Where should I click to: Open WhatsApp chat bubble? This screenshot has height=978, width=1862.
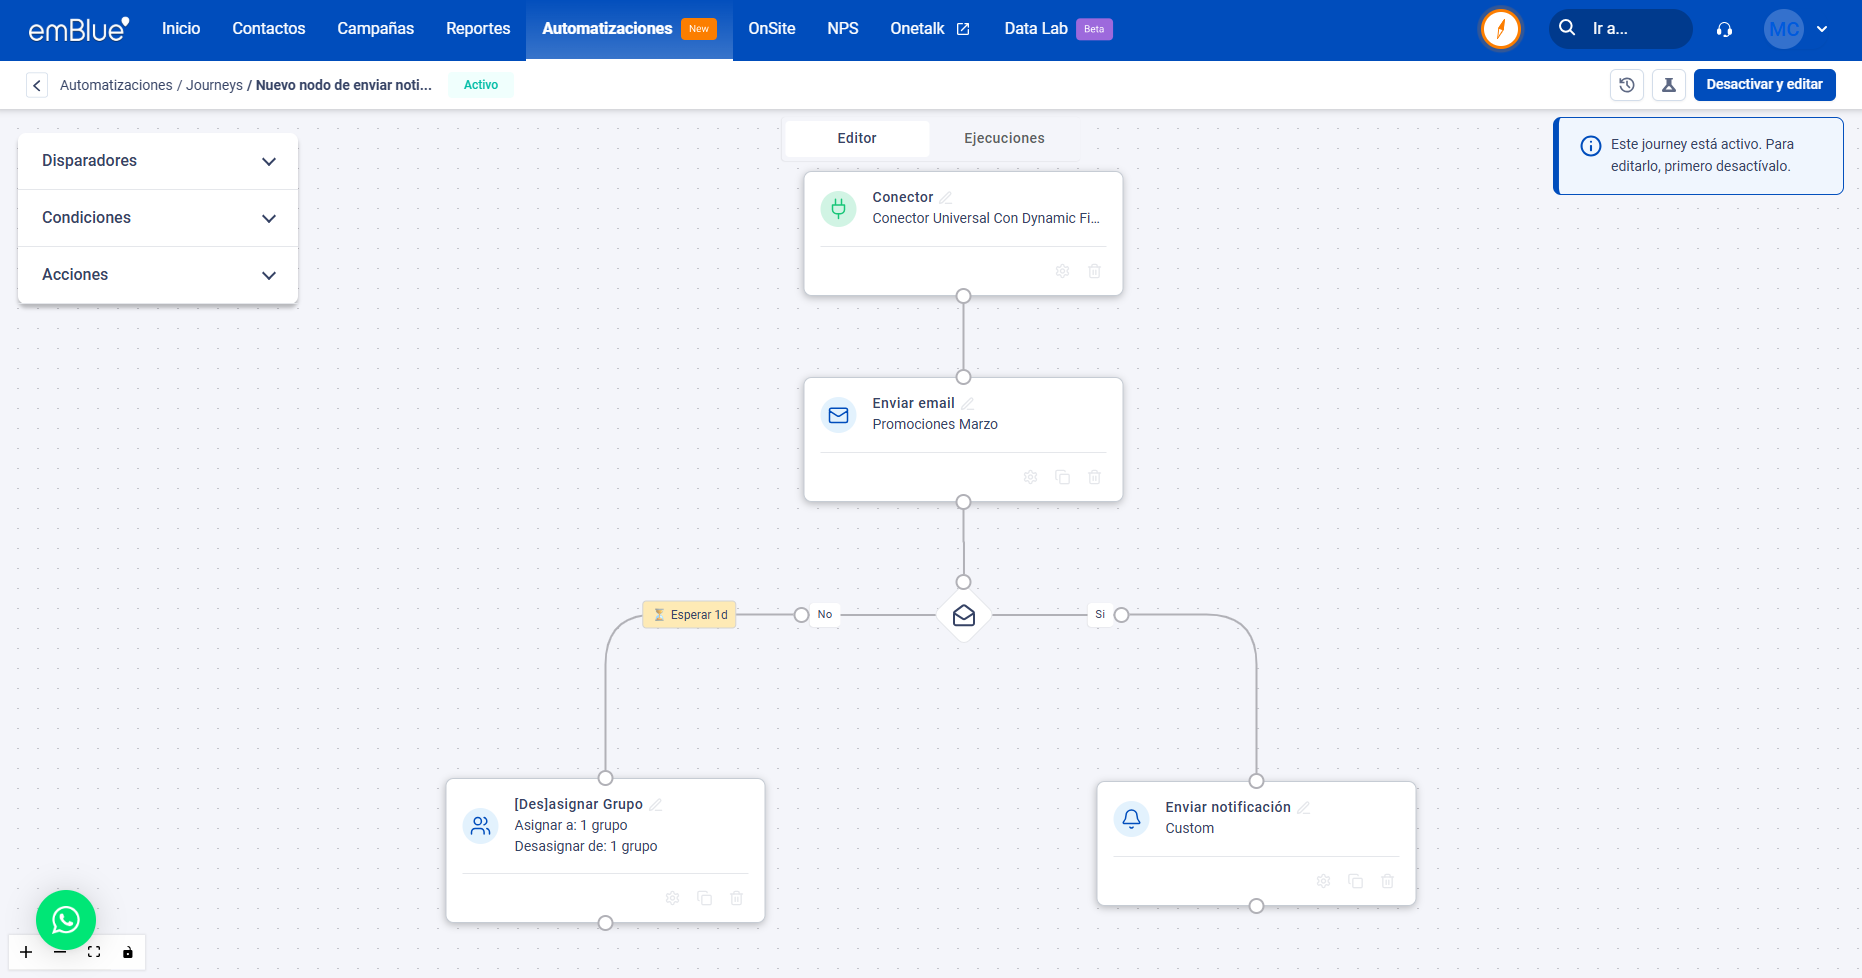(66, 919)
